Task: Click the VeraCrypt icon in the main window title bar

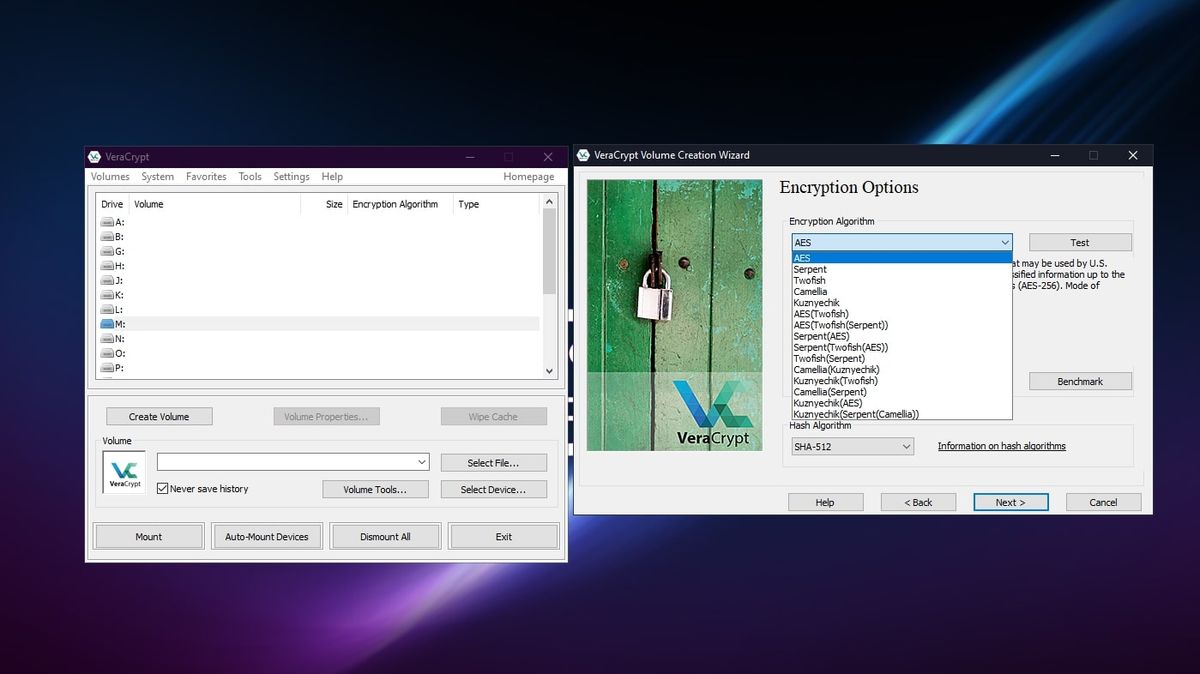Action: [x=93, y=156]
